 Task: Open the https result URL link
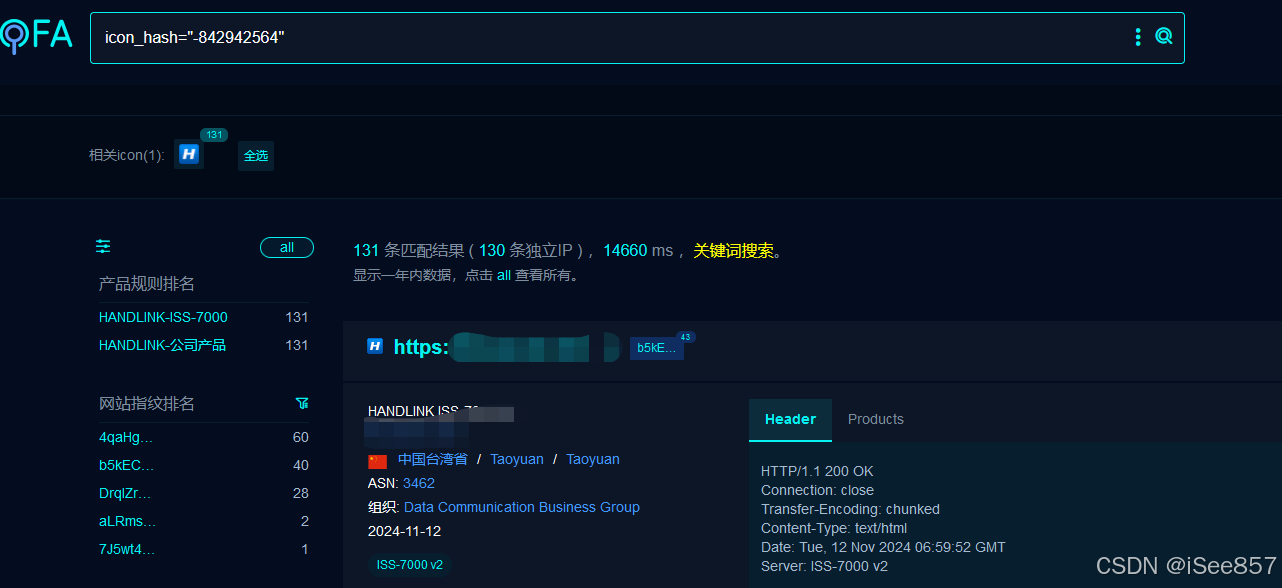click(505, 347)
